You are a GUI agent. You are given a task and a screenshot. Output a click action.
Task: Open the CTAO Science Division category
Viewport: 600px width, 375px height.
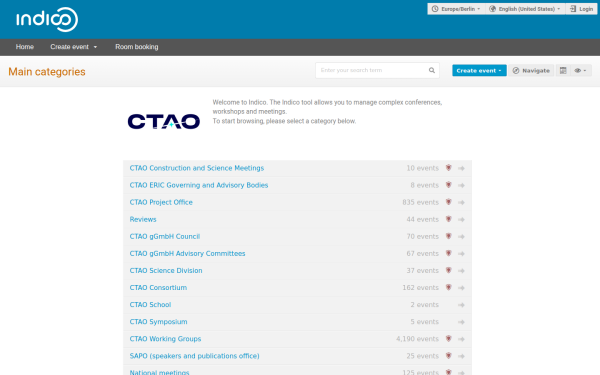(x=166, y=271)
